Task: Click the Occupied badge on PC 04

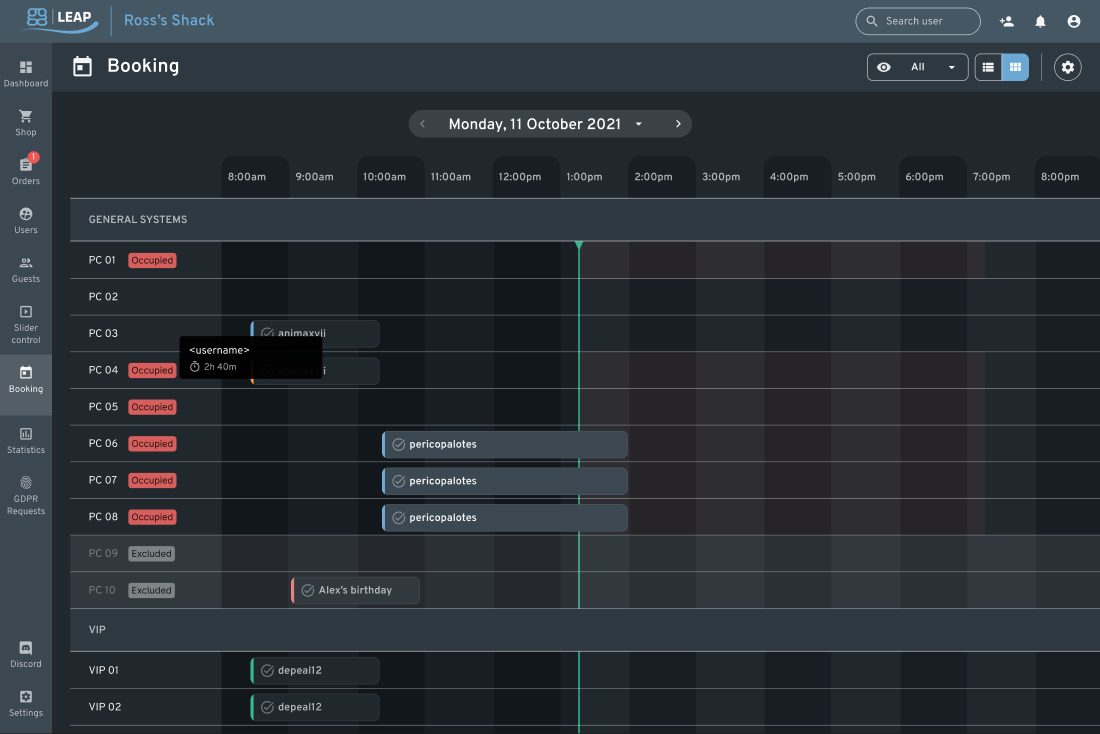Action: (152, 371)
